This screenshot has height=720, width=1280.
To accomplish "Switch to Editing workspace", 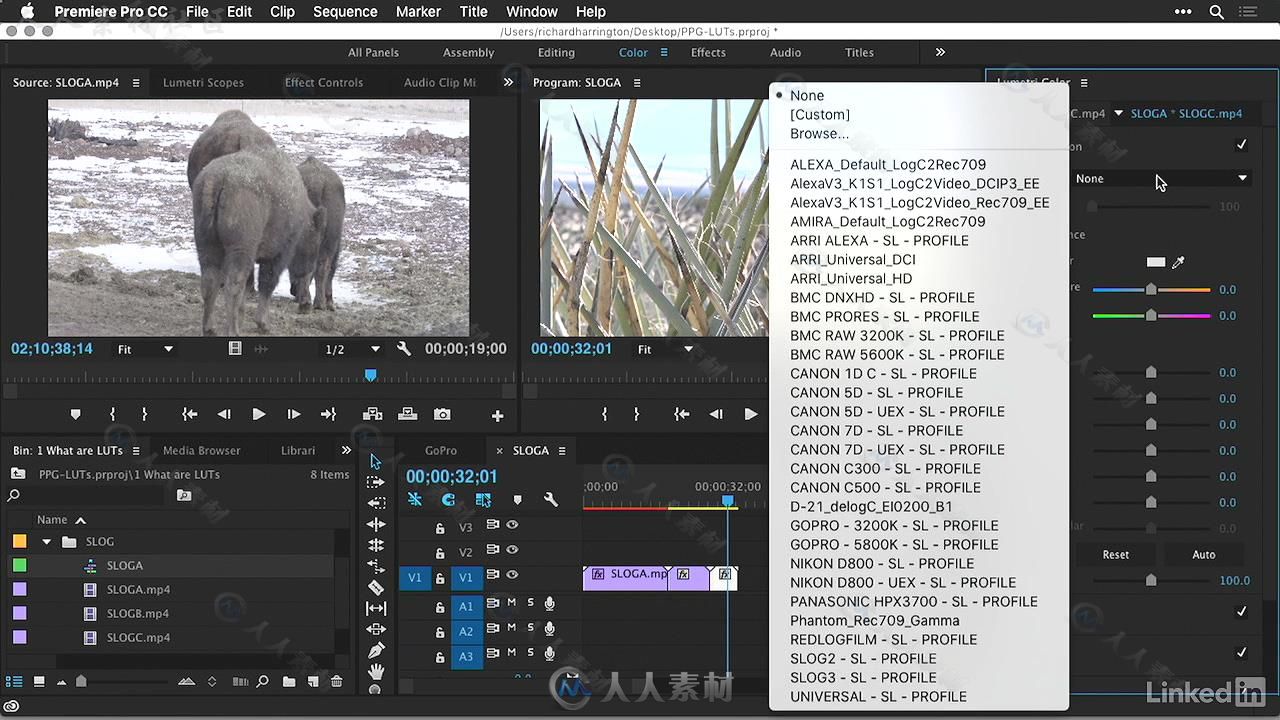I will pyautogui.click(x=556, y=52).
